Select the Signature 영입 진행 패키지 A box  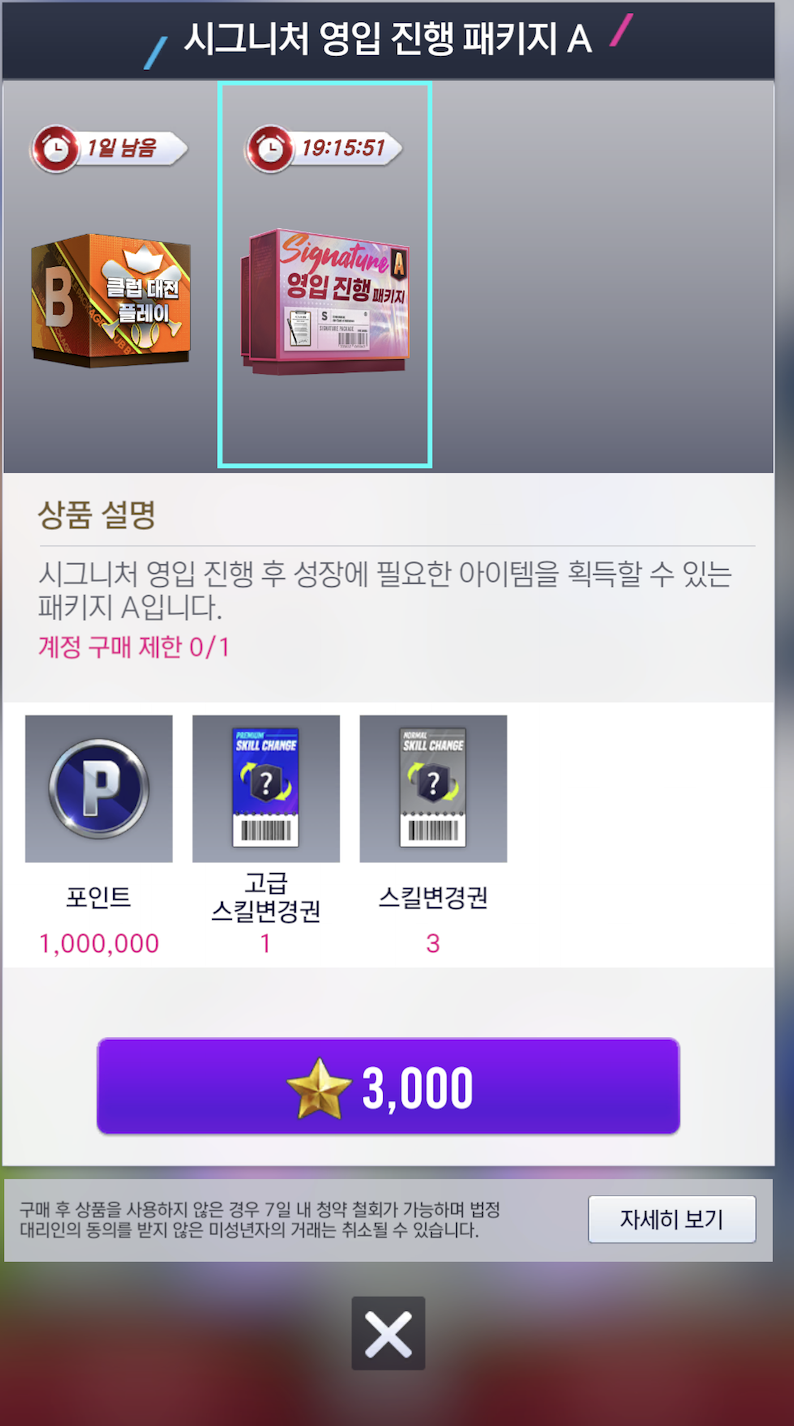click(x=325, y=301)
